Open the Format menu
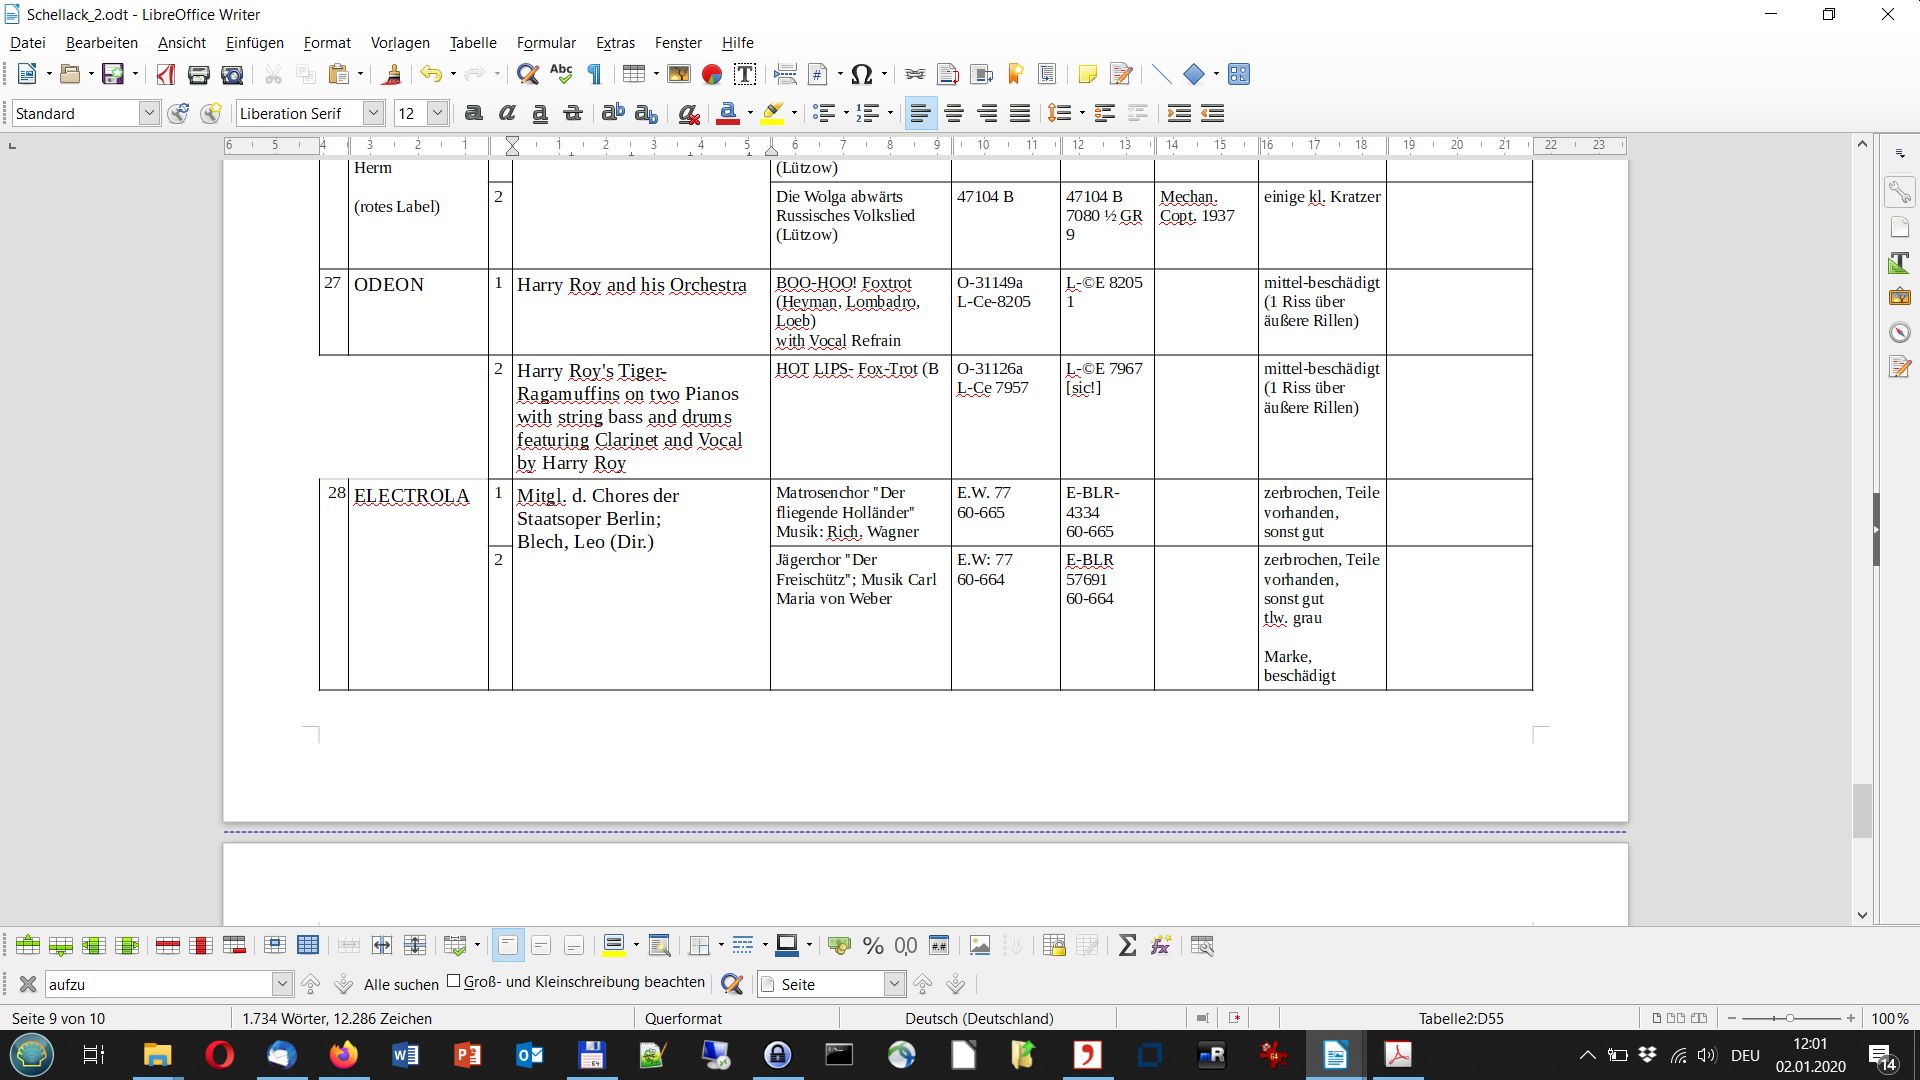1920x1080 pixels. (327, 43)
